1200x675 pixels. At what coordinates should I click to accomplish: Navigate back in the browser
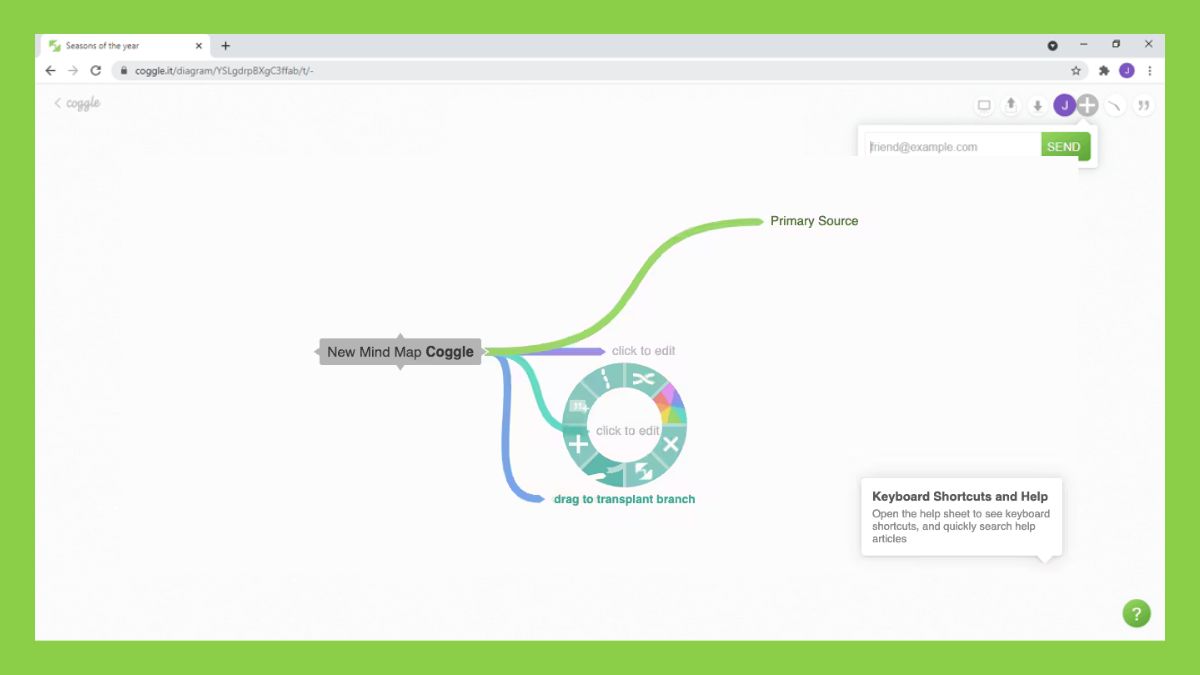point(51,71)
